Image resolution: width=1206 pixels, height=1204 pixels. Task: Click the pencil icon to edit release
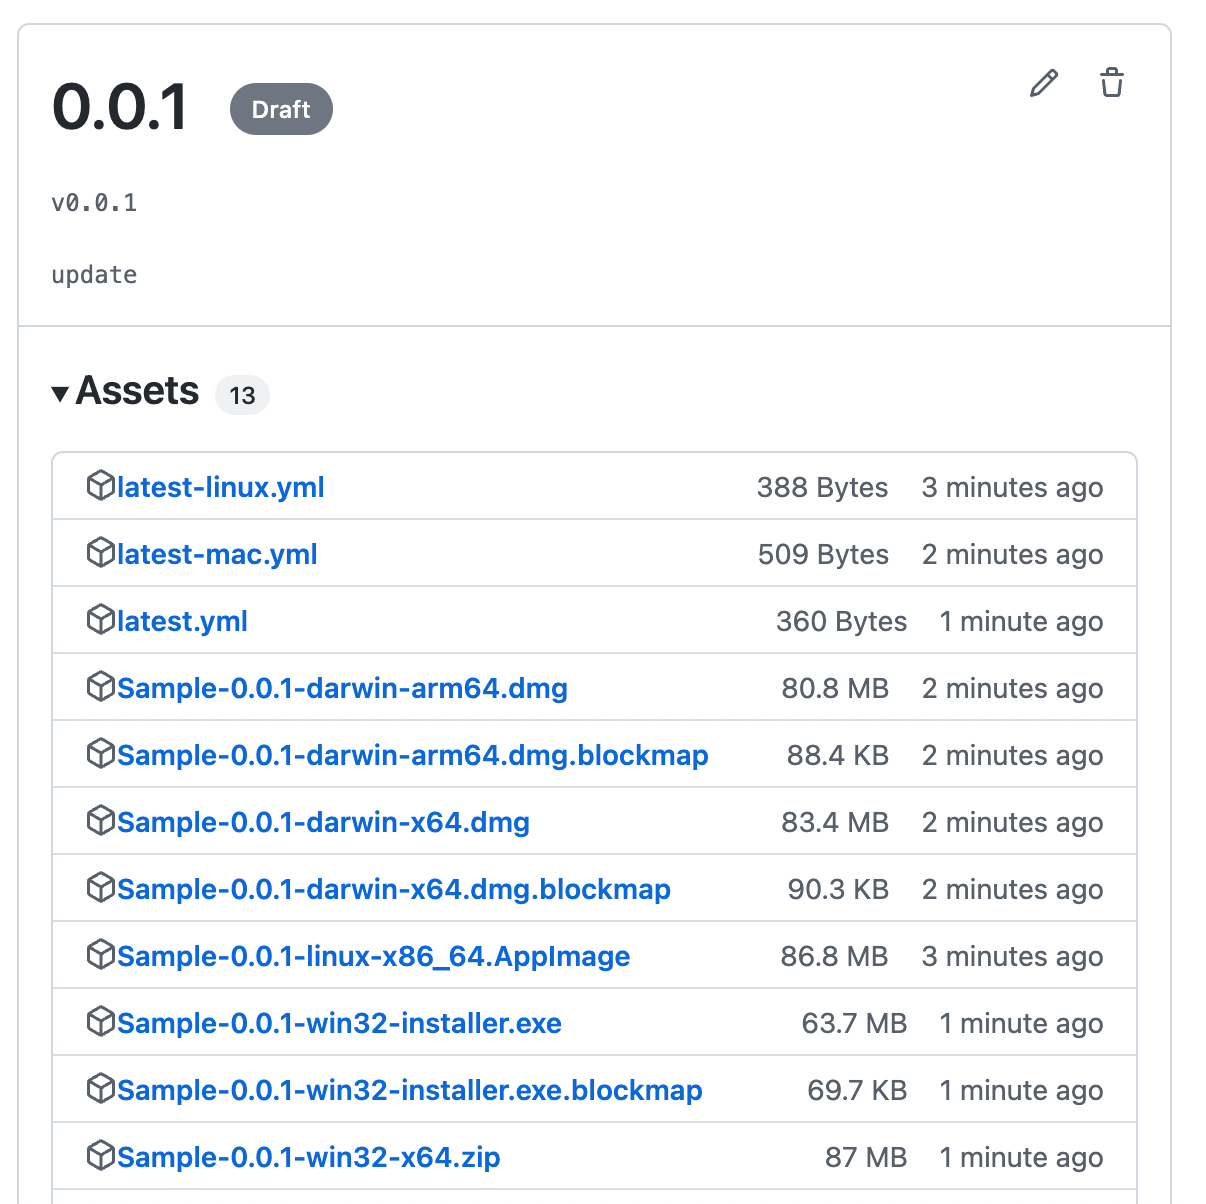[x=1043, y=84]
